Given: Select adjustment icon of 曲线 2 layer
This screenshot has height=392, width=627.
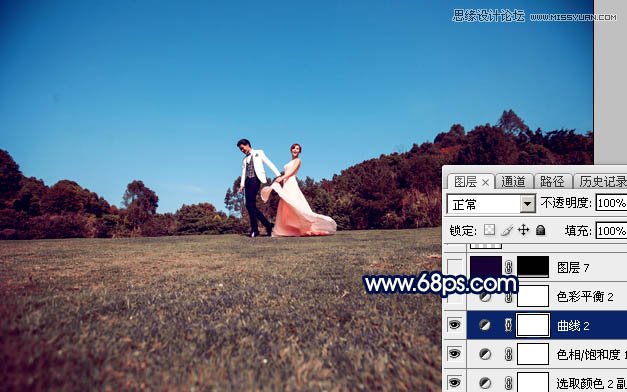Looking at the screenshot, I should [485, 325].
